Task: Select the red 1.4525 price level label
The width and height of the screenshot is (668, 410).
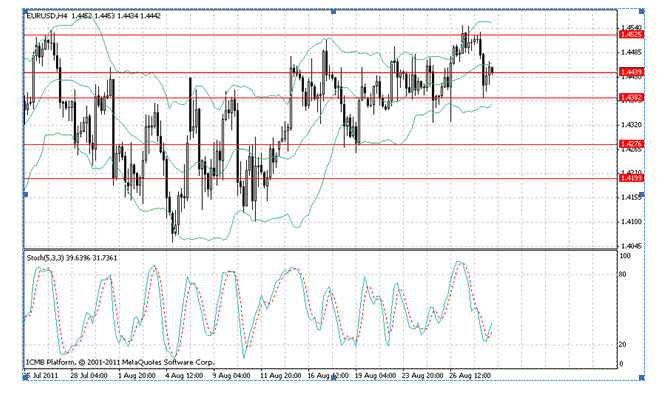Action: tap(631, 35)
